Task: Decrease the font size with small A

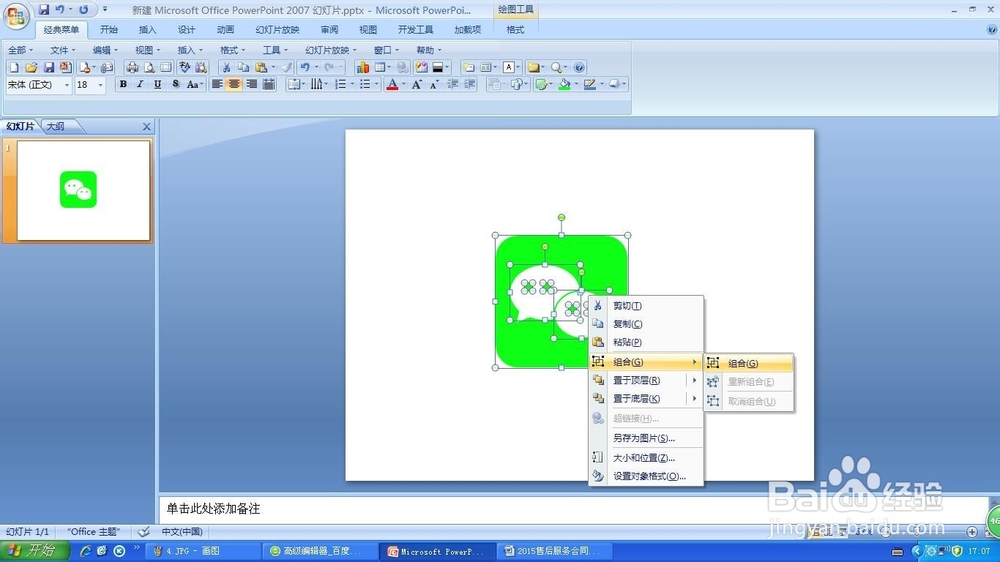Action: click(434, 84)
